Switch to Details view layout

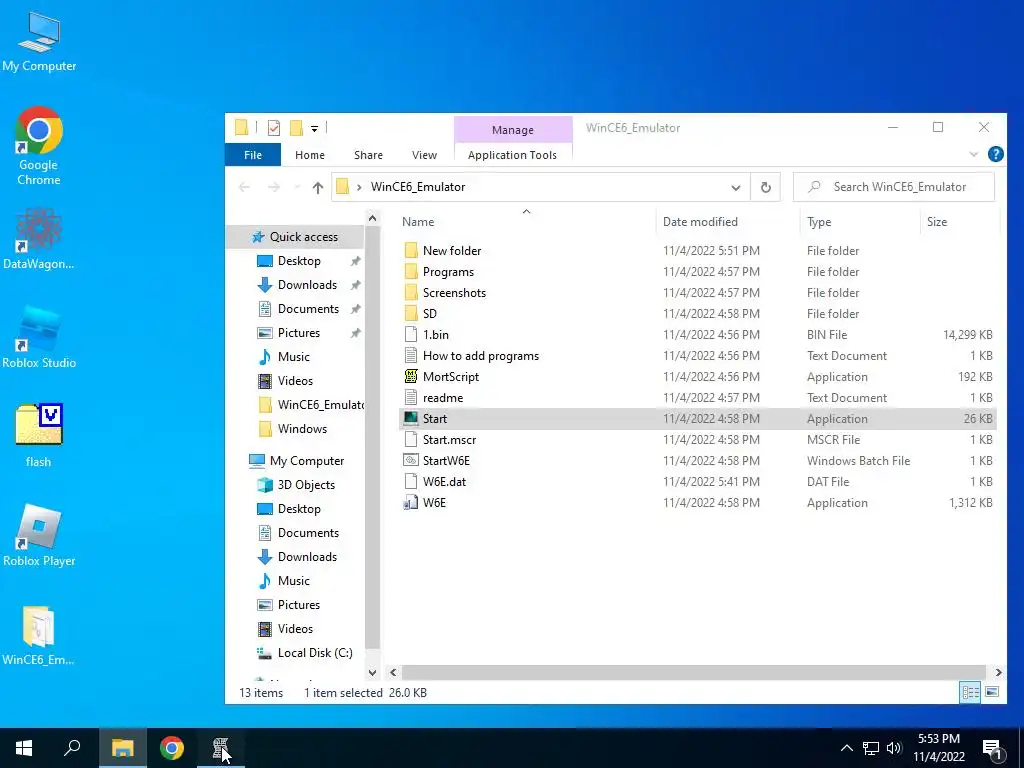[970, 692]
